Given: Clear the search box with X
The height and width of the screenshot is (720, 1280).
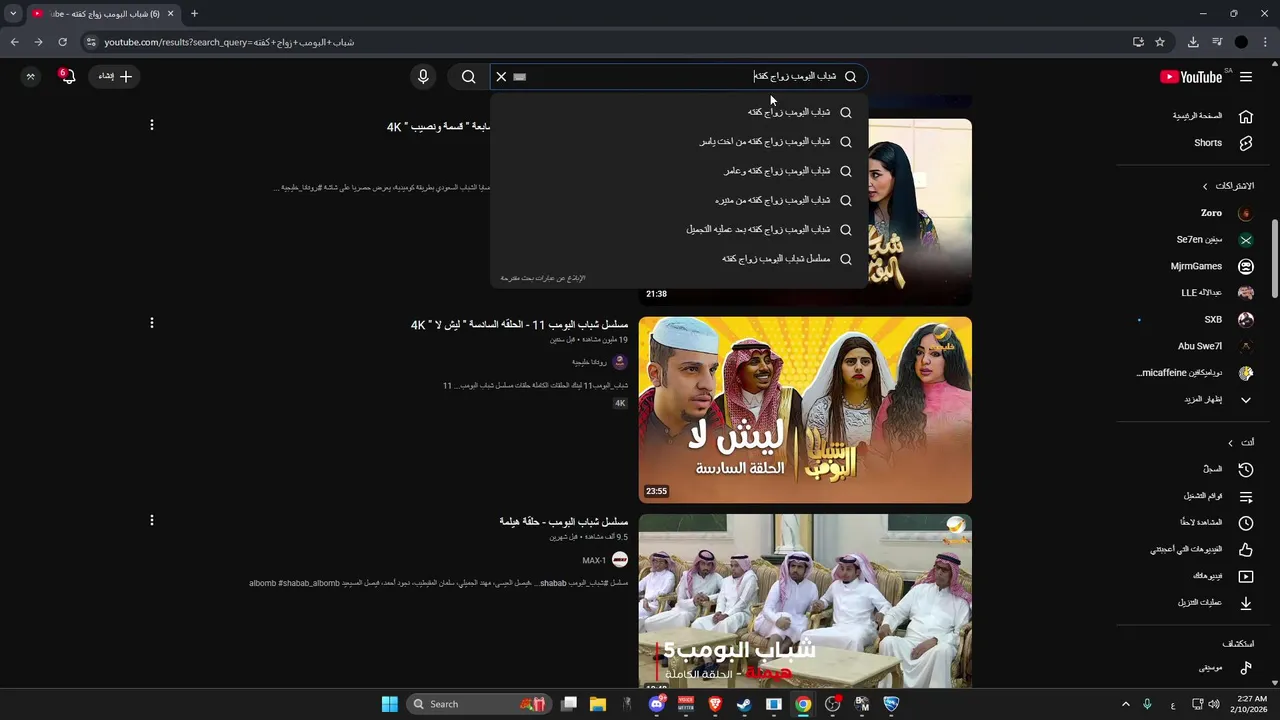Looking at the screenshot, I should [x=501, y=77].
